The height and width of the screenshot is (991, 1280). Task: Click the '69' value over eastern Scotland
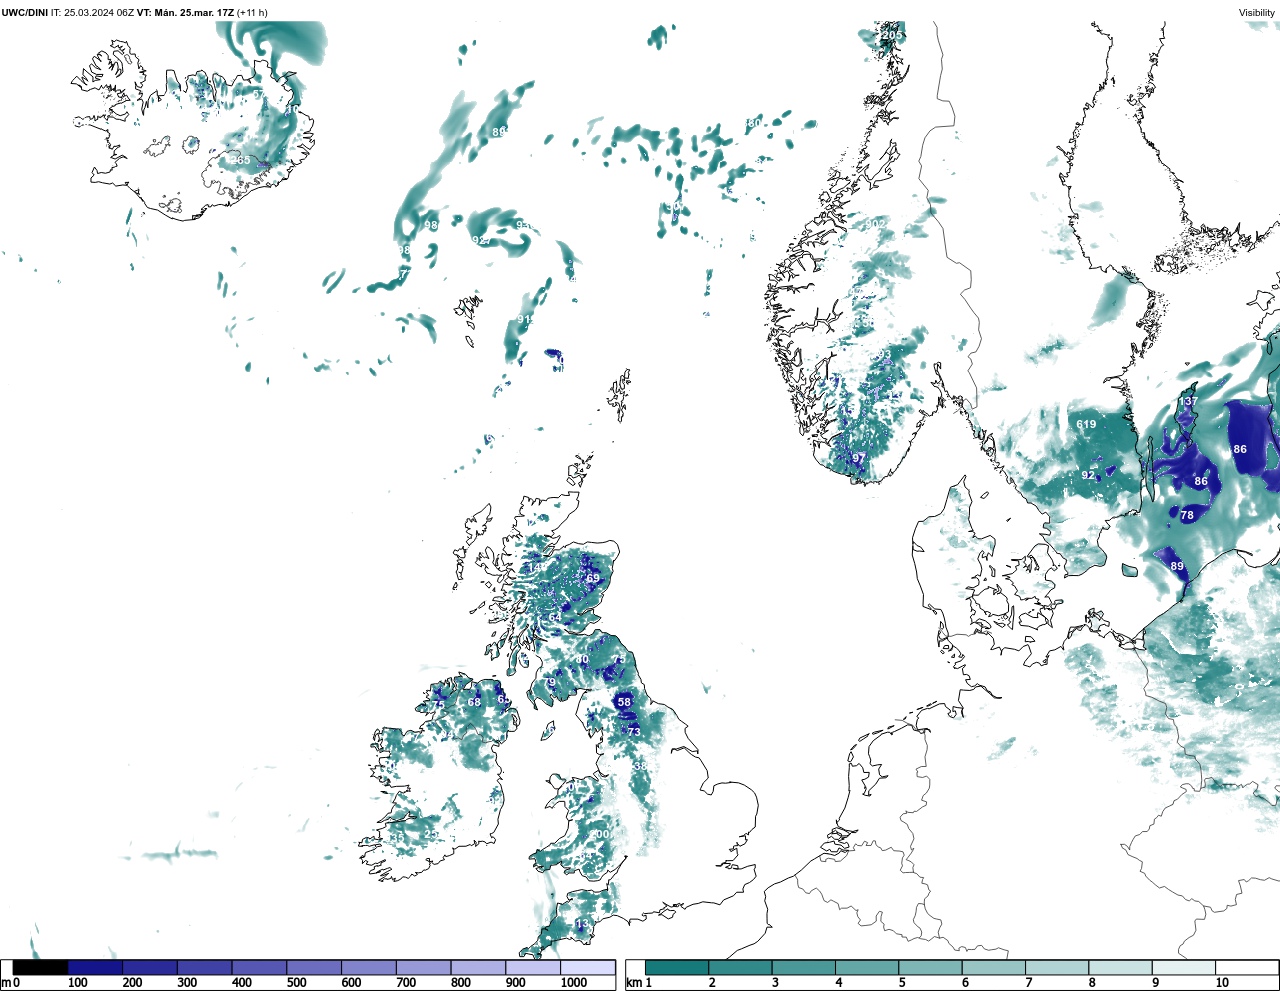593,578
